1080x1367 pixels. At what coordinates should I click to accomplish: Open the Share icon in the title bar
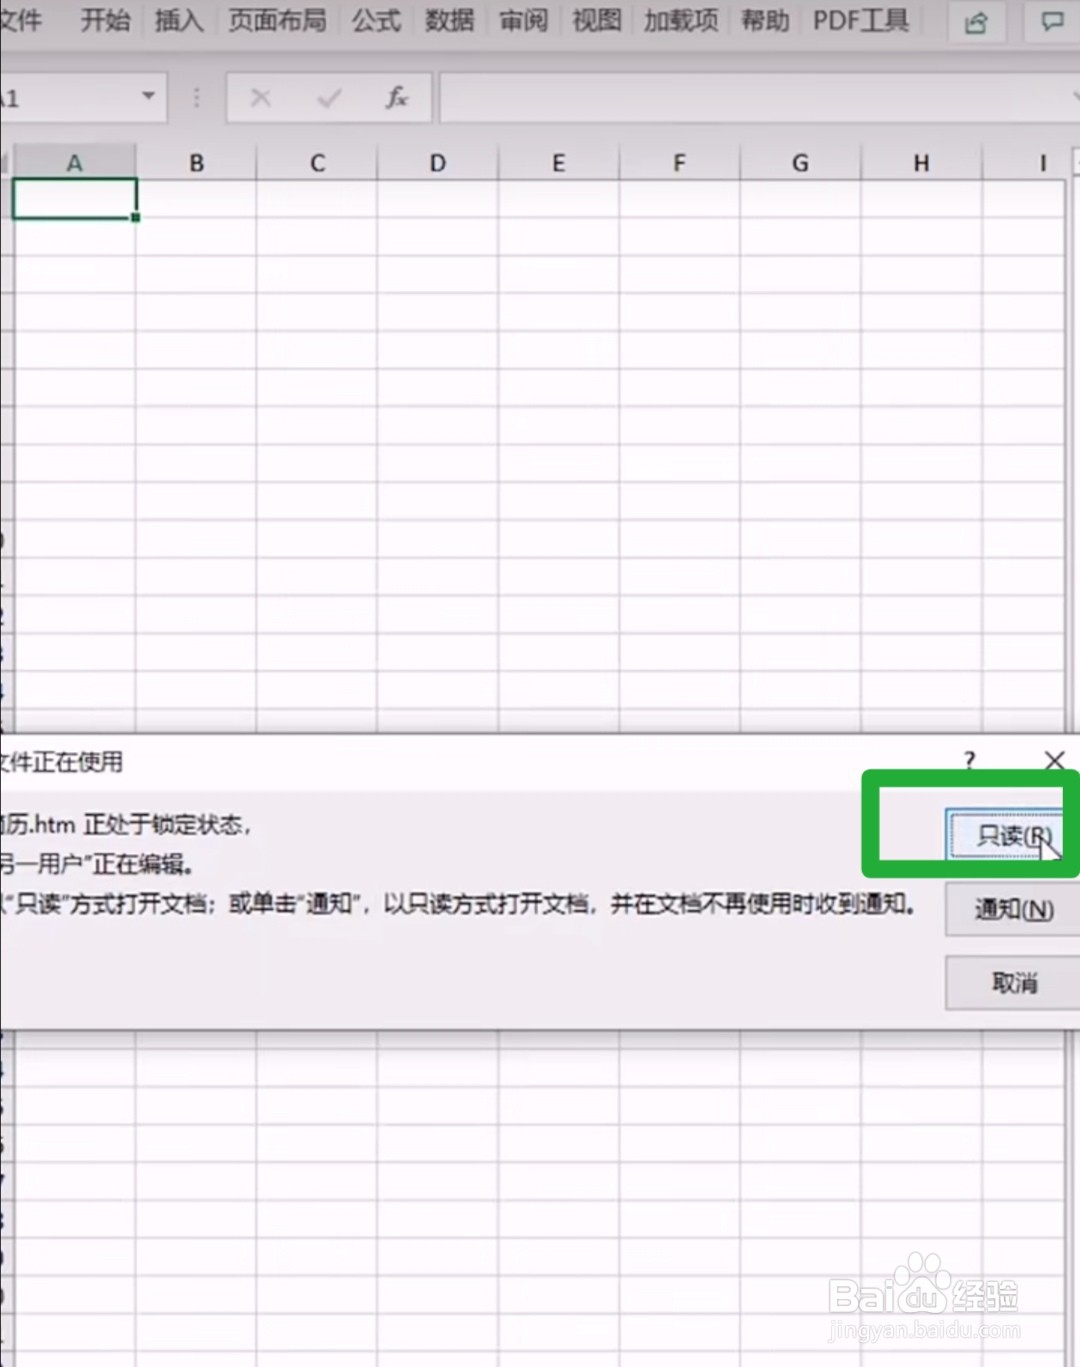pos(976,22)
